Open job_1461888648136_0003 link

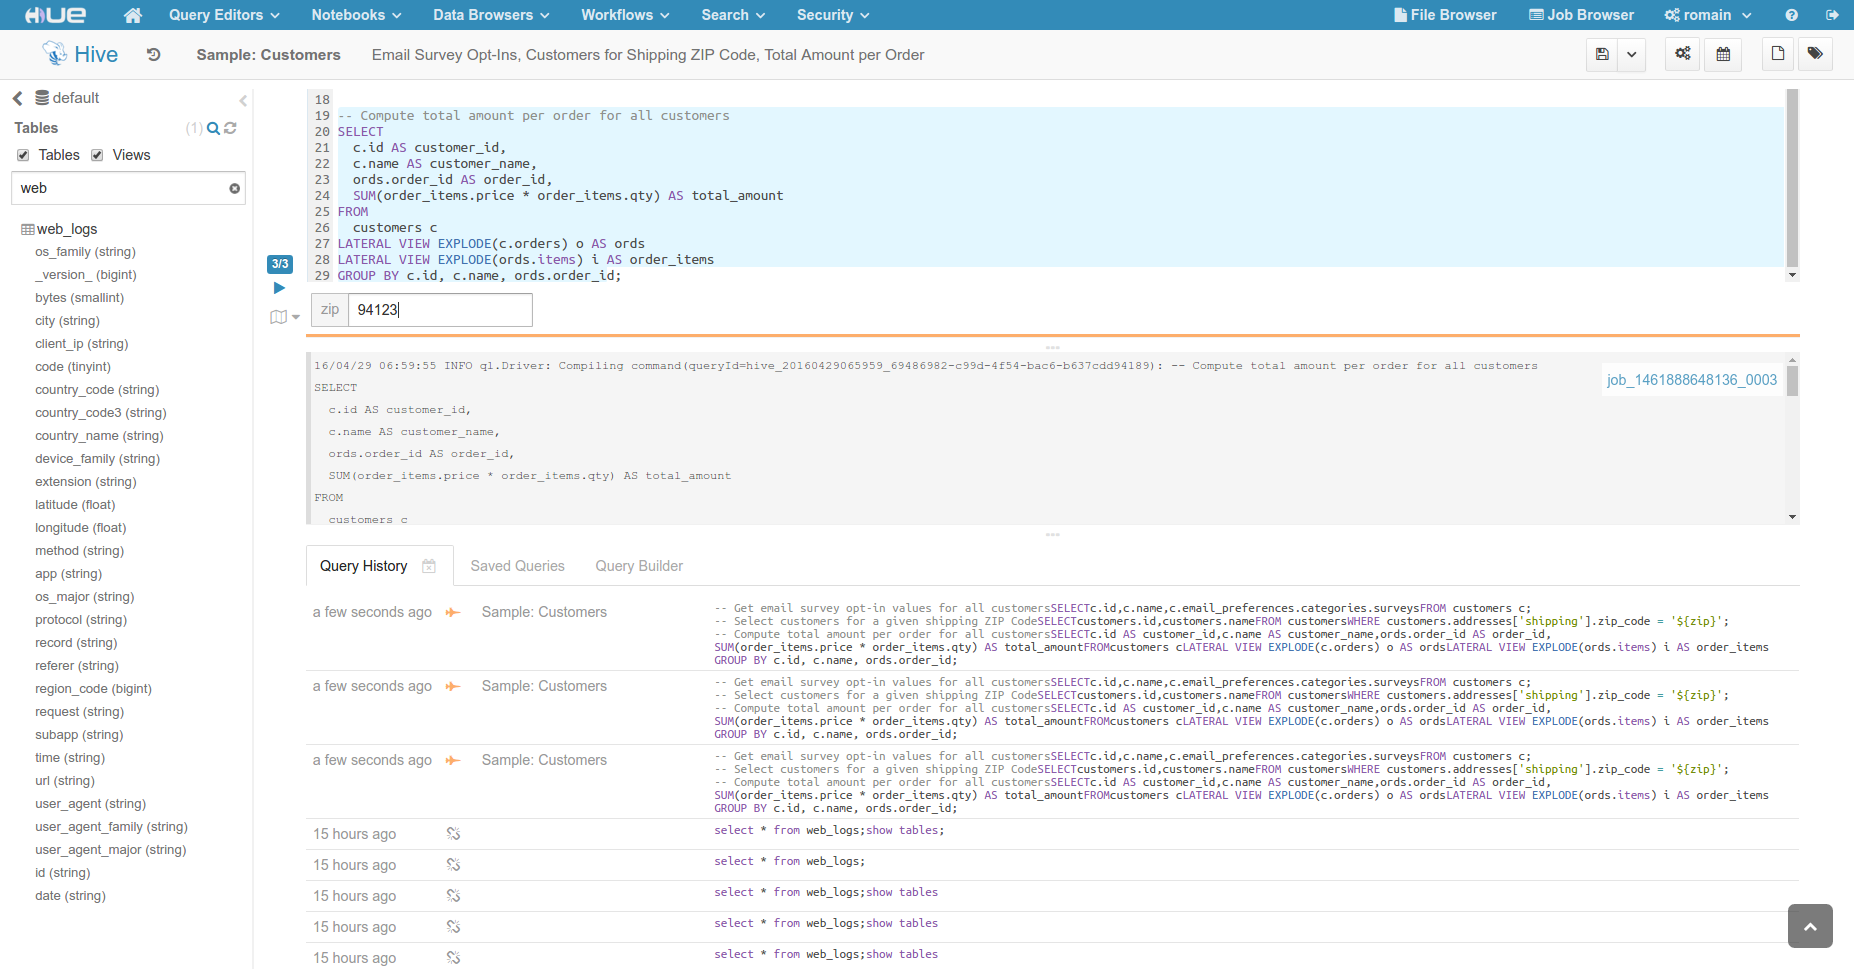(x=1691, y=380)
